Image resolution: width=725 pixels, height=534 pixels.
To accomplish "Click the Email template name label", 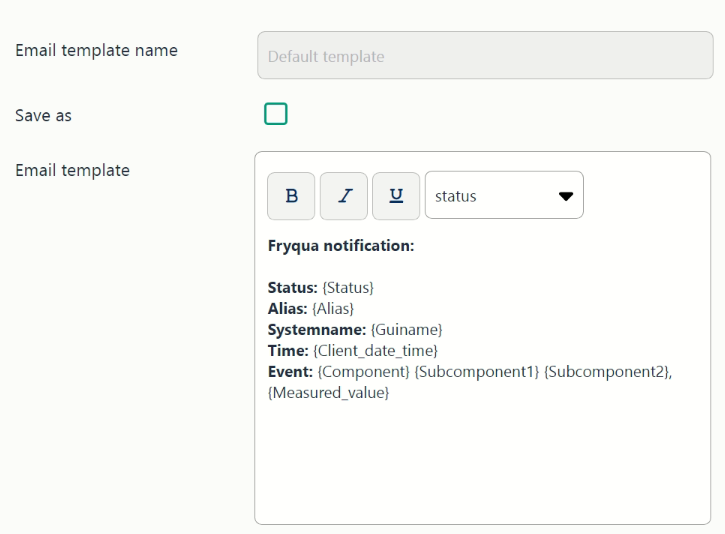I will 97,50.
